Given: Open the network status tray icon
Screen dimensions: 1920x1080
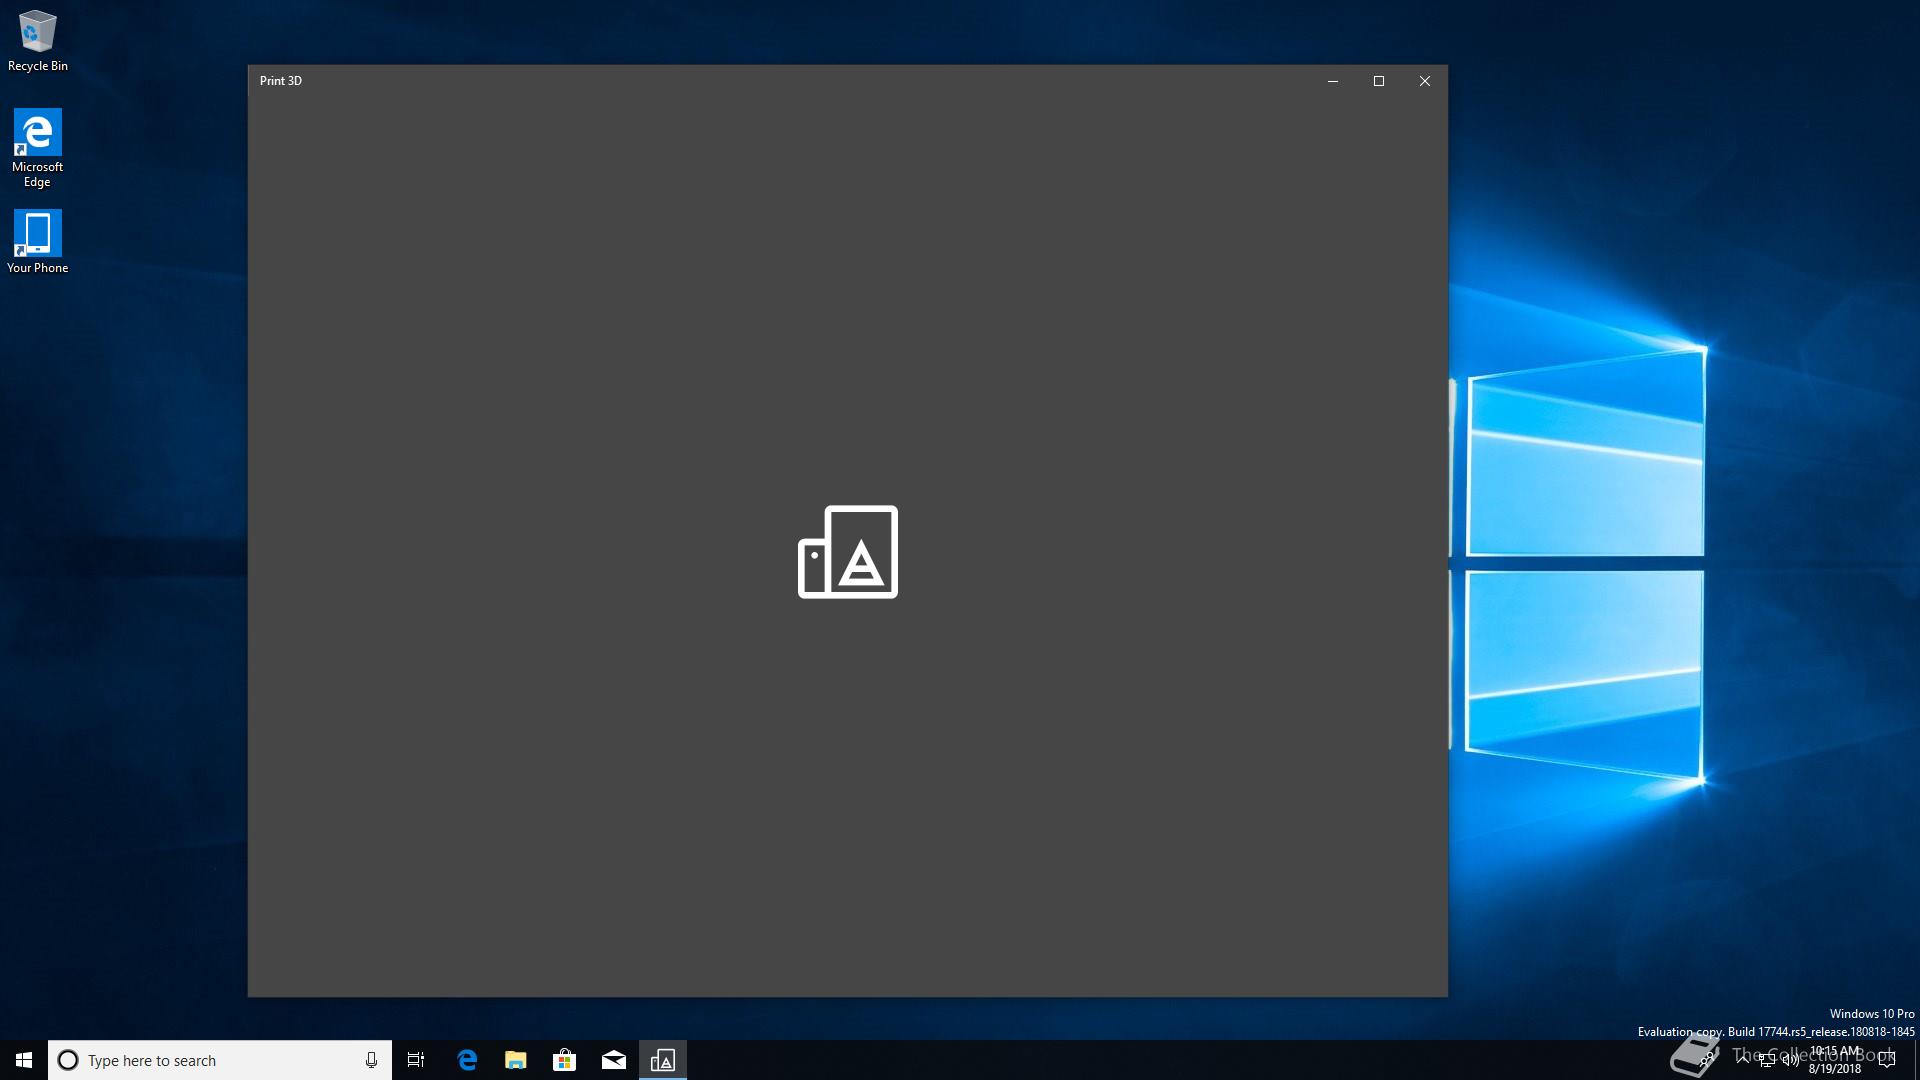Looking at the screenshot, I should pyautogui.click(x=1767, y=1060).
